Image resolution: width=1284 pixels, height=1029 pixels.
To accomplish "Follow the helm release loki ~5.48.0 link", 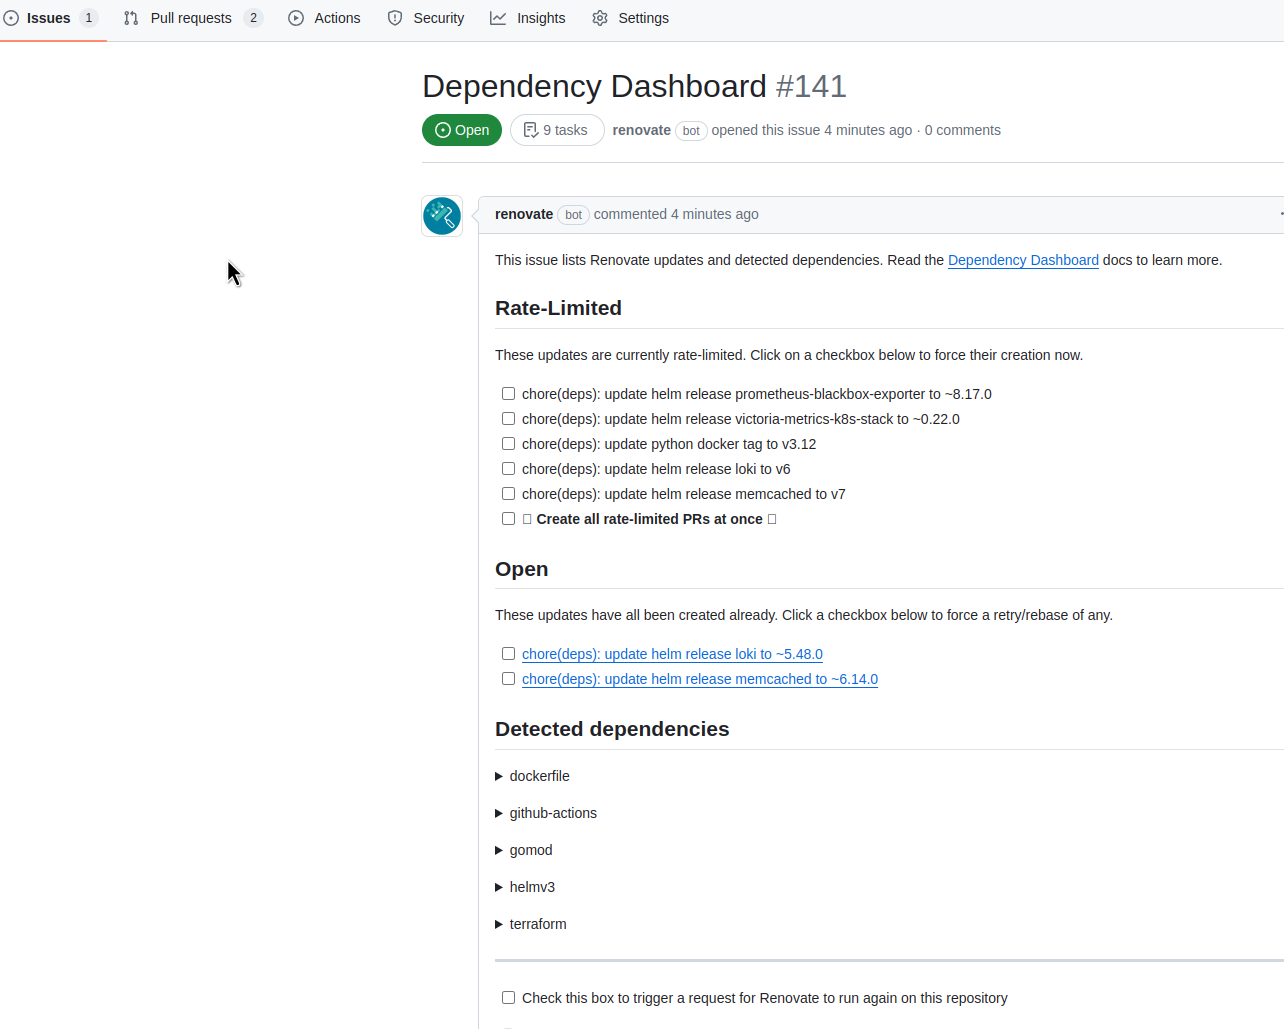I will (671, 654).
